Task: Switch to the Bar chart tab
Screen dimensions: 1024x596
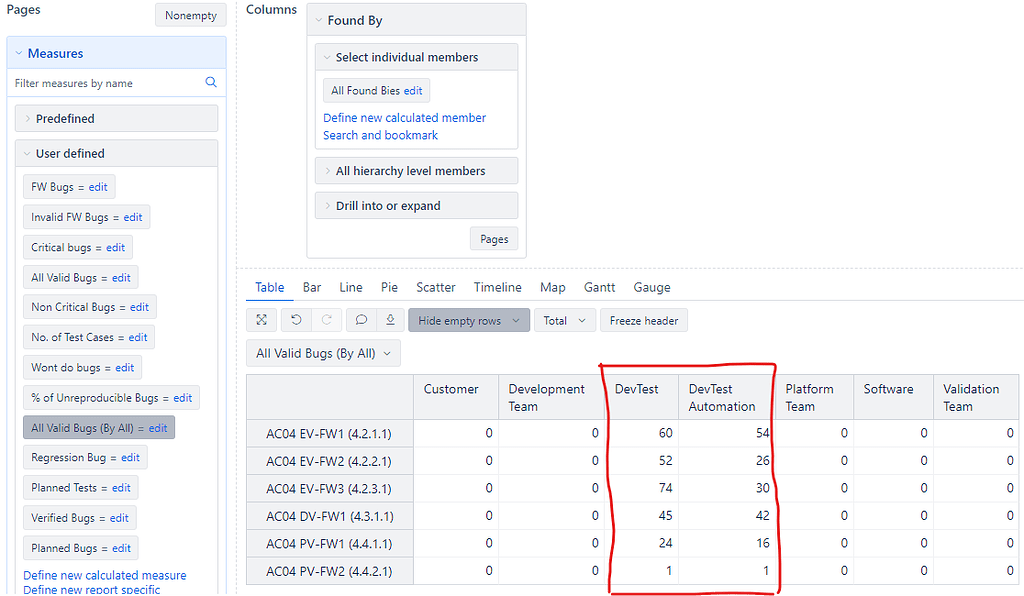Action: [x=311, y=287]
